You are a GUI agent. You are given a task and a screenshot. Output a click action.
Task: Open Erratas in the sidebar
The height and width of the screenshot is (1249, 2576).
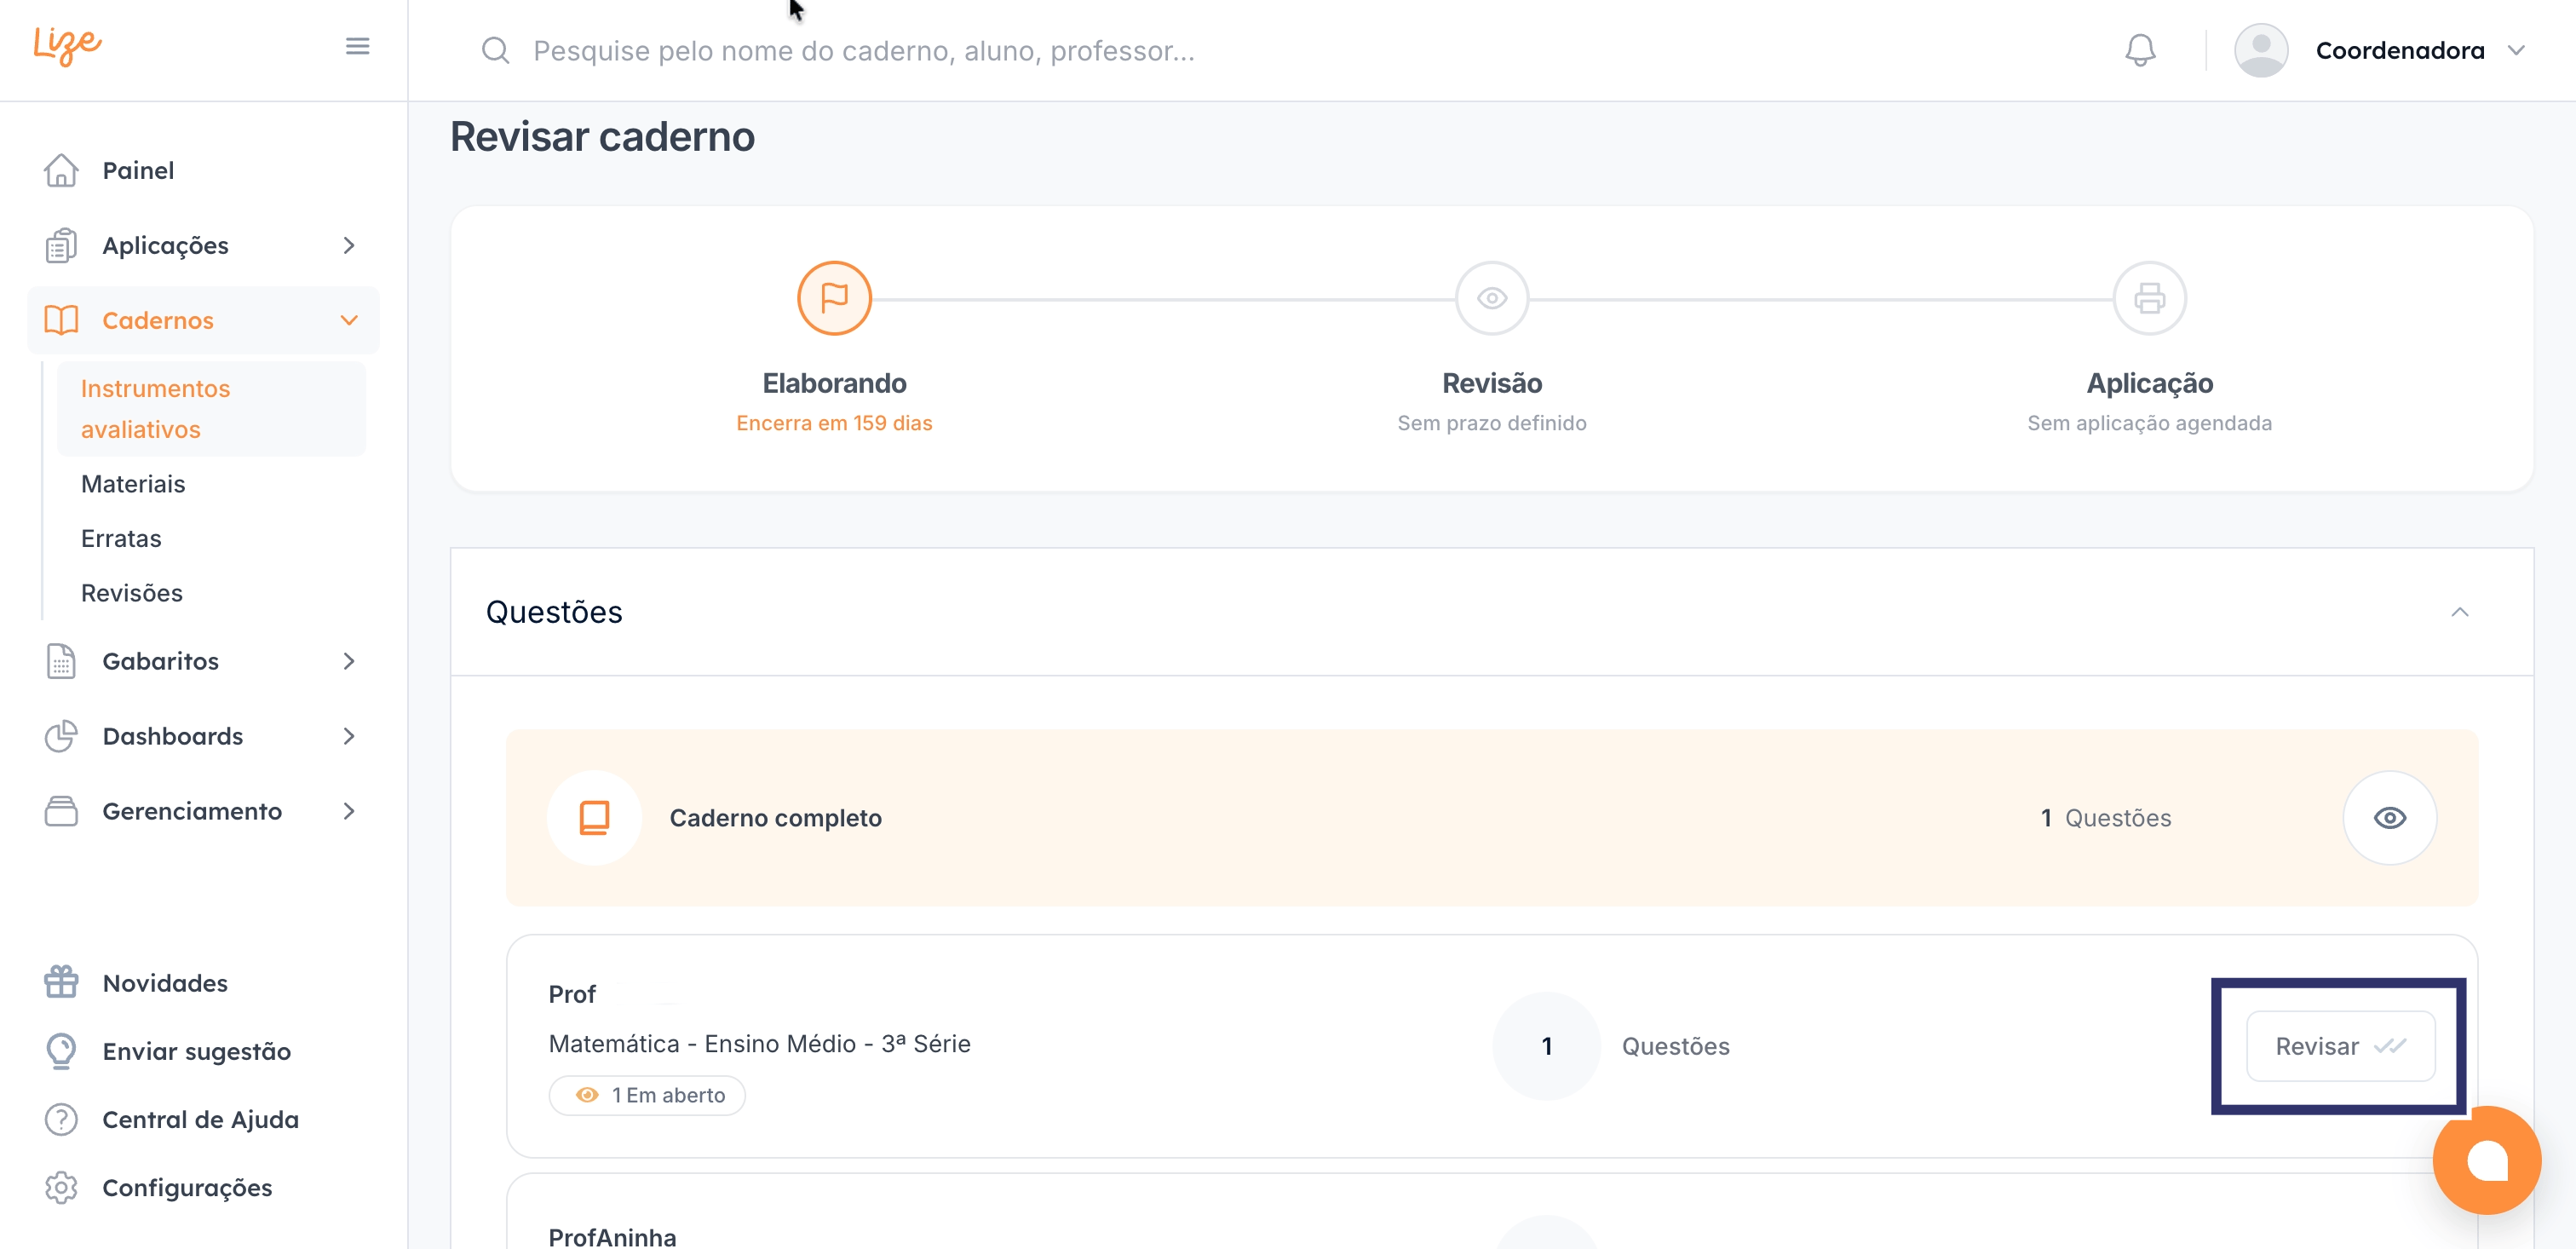tap(121, 538)
